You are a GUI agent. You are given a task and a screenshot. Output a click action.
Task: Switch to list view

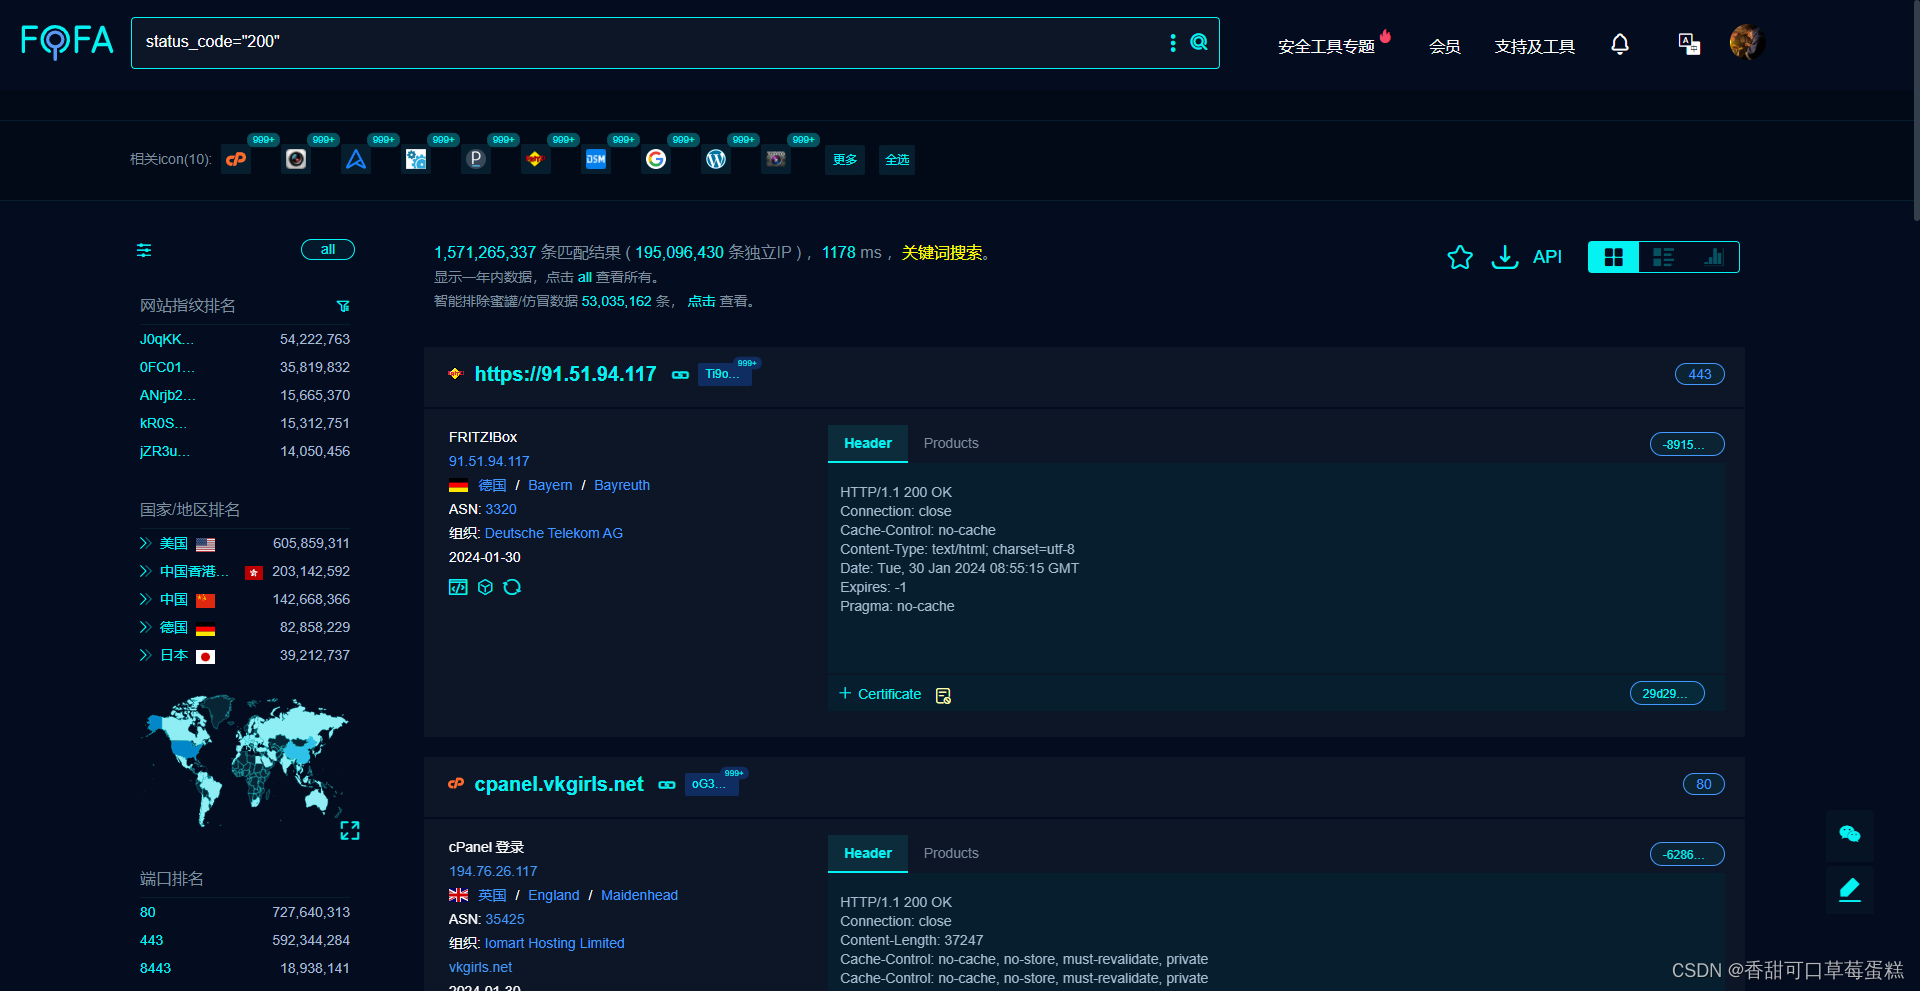(x=1663, y=257)
